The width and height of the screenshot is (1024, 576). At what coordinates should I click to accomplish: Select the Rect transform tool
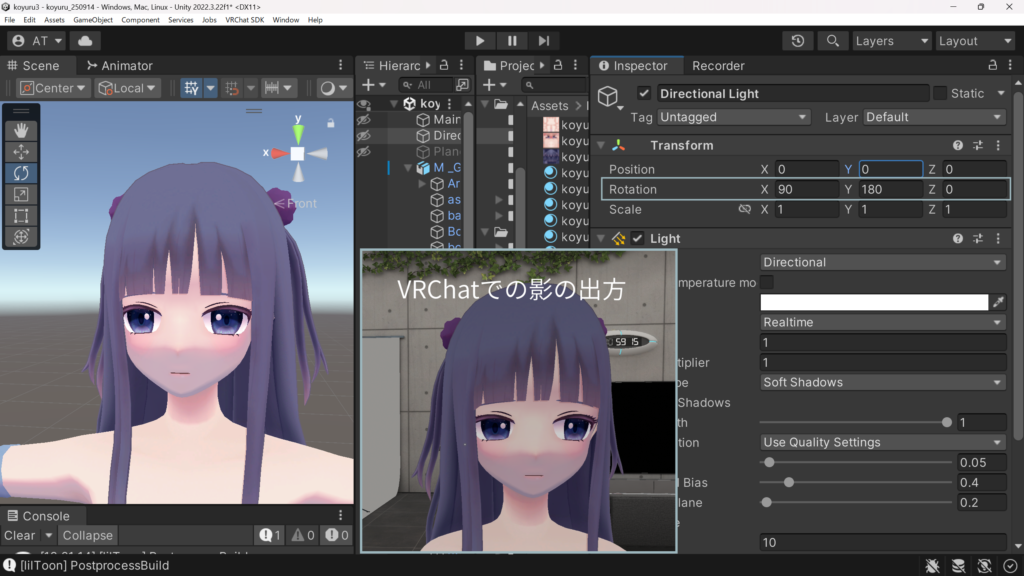pyautogui.click(x=21, y=216)
